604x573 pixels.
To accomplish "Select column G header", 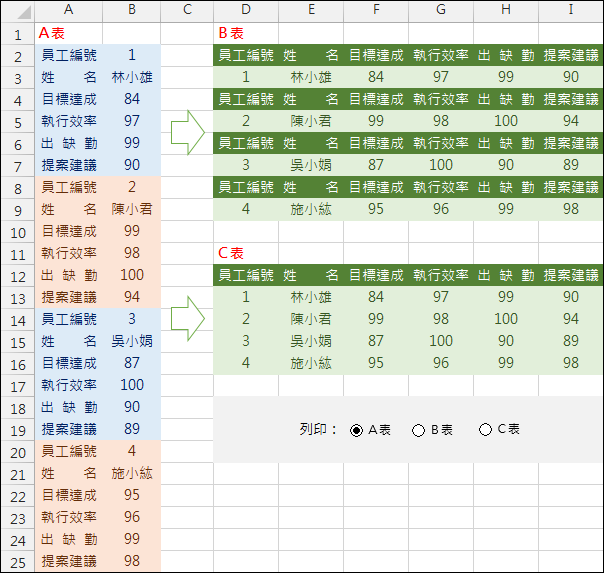I will [441, 10].
